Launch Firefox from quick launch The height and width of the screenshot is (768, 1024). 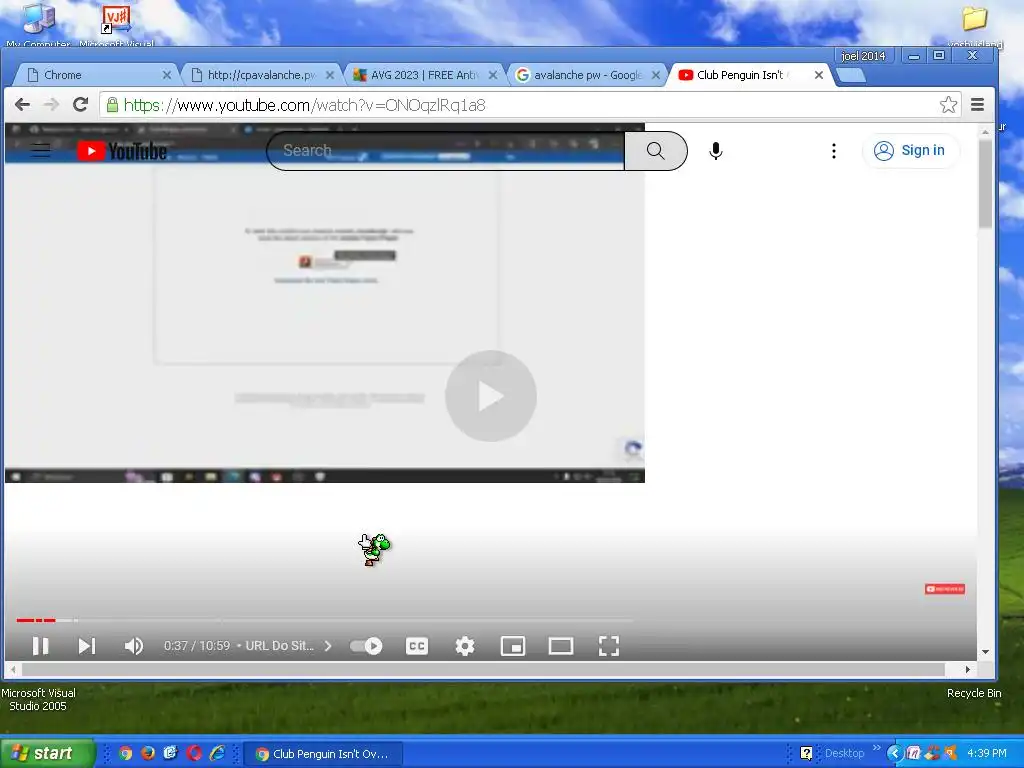pyautogui.click(x=148, y=753)
